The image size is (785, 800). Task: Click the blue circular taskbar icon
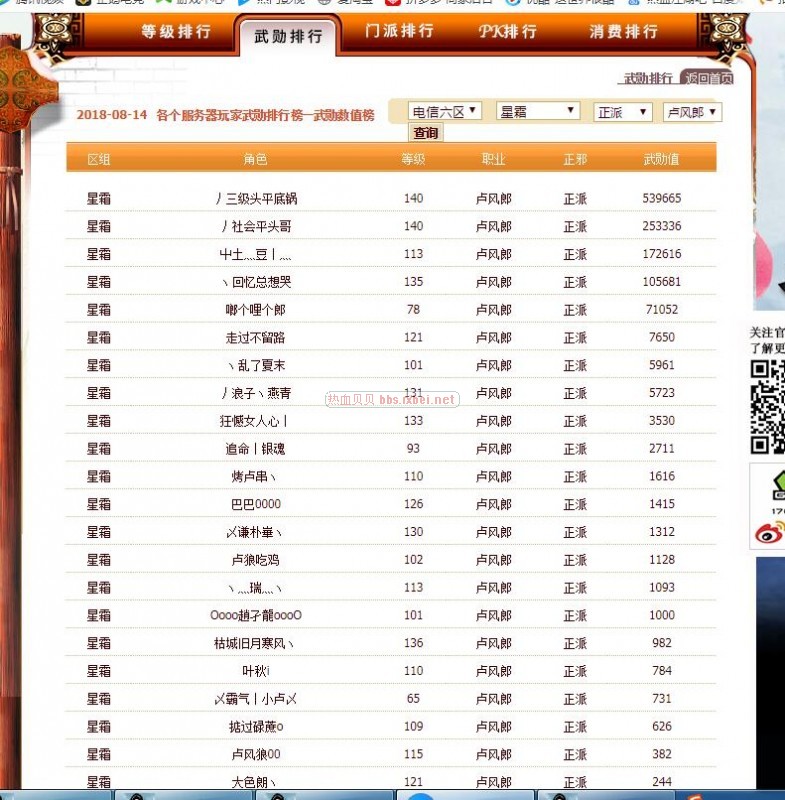click(x=423, y=796)
